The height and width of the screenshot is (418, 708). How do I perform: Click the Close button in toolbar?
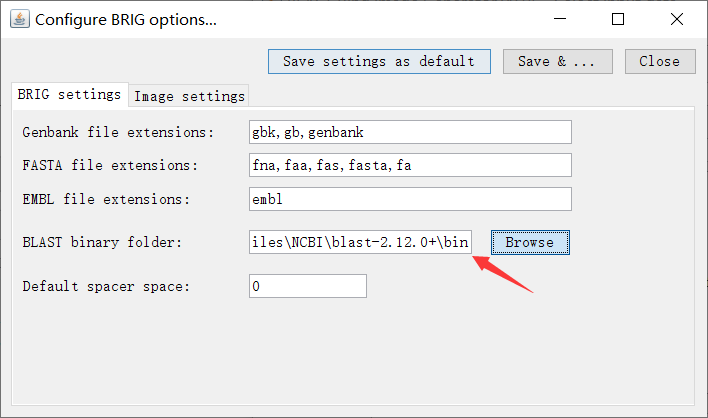[x=659, y=61]
